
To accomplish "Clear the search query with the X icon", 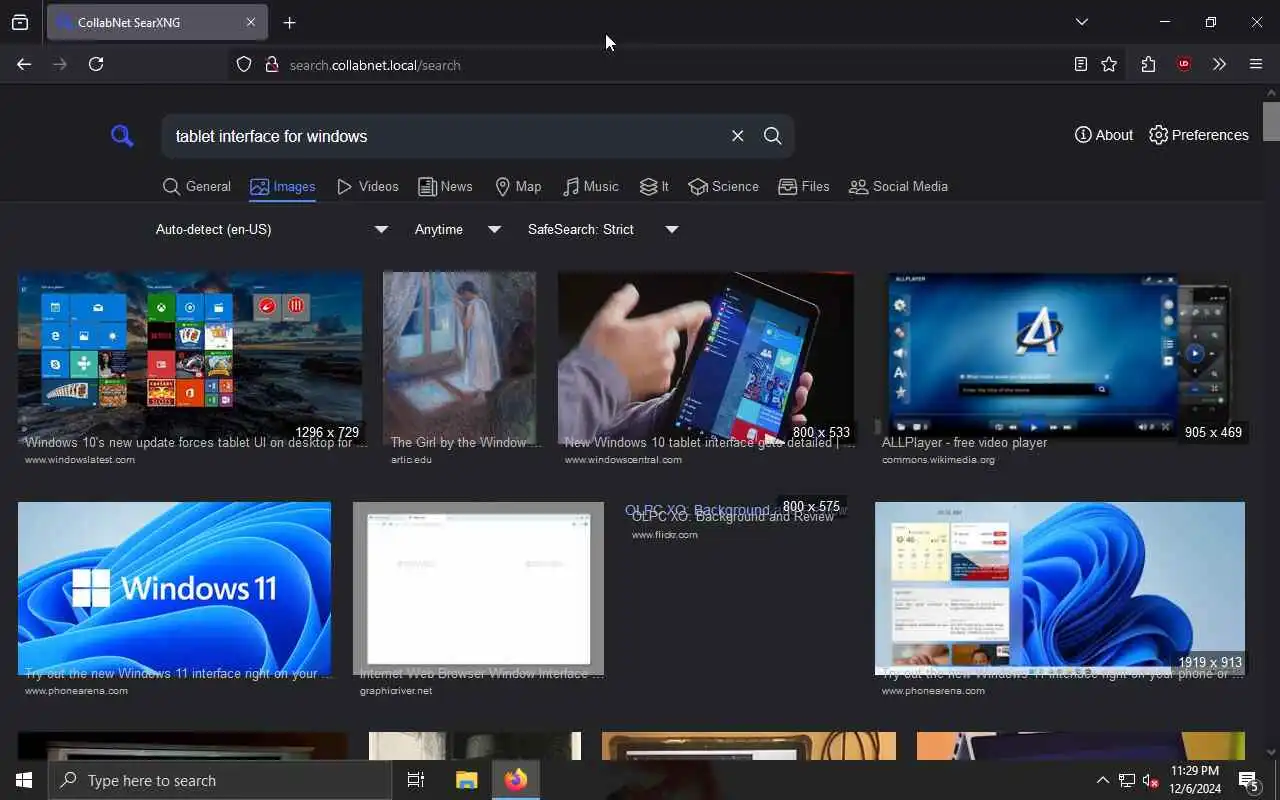I will [x=737, y=136].
